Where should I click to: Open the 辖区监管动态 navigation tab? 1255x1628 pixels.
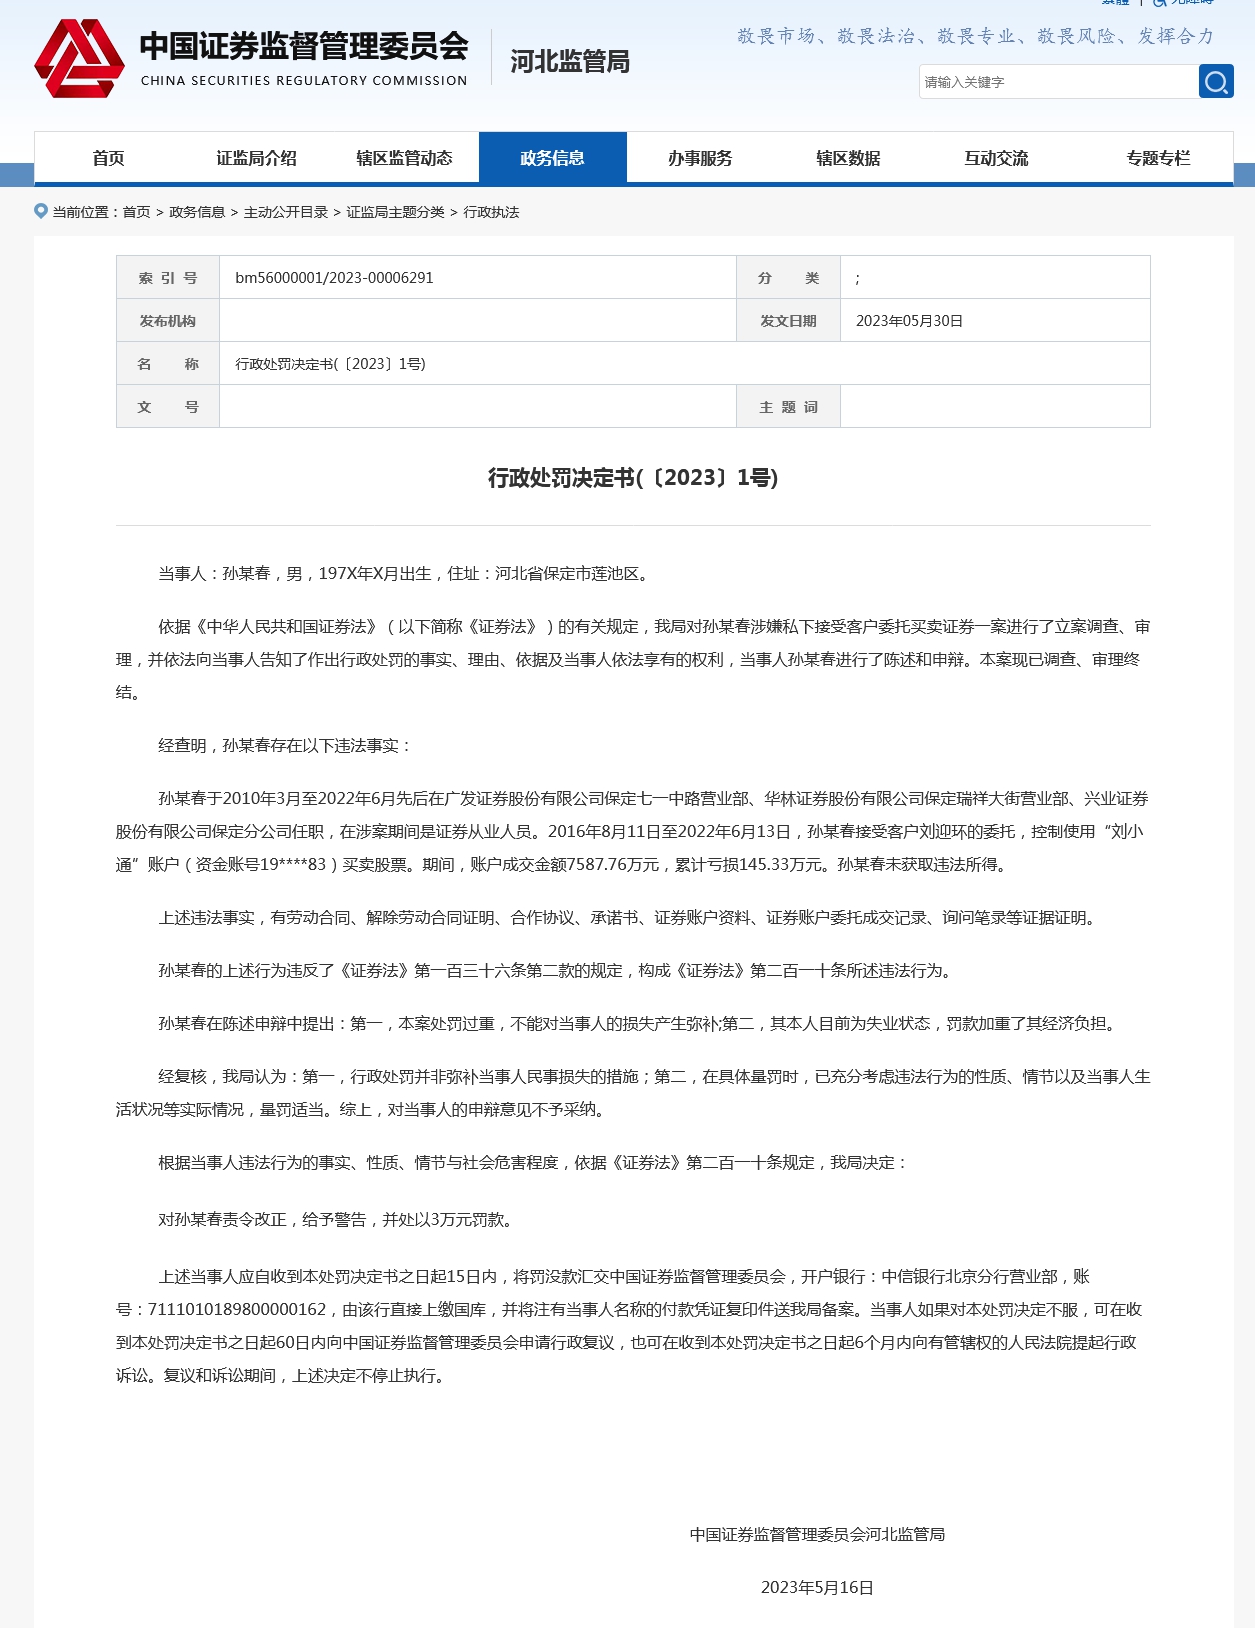pyautogui.click(x=404, y=158)
